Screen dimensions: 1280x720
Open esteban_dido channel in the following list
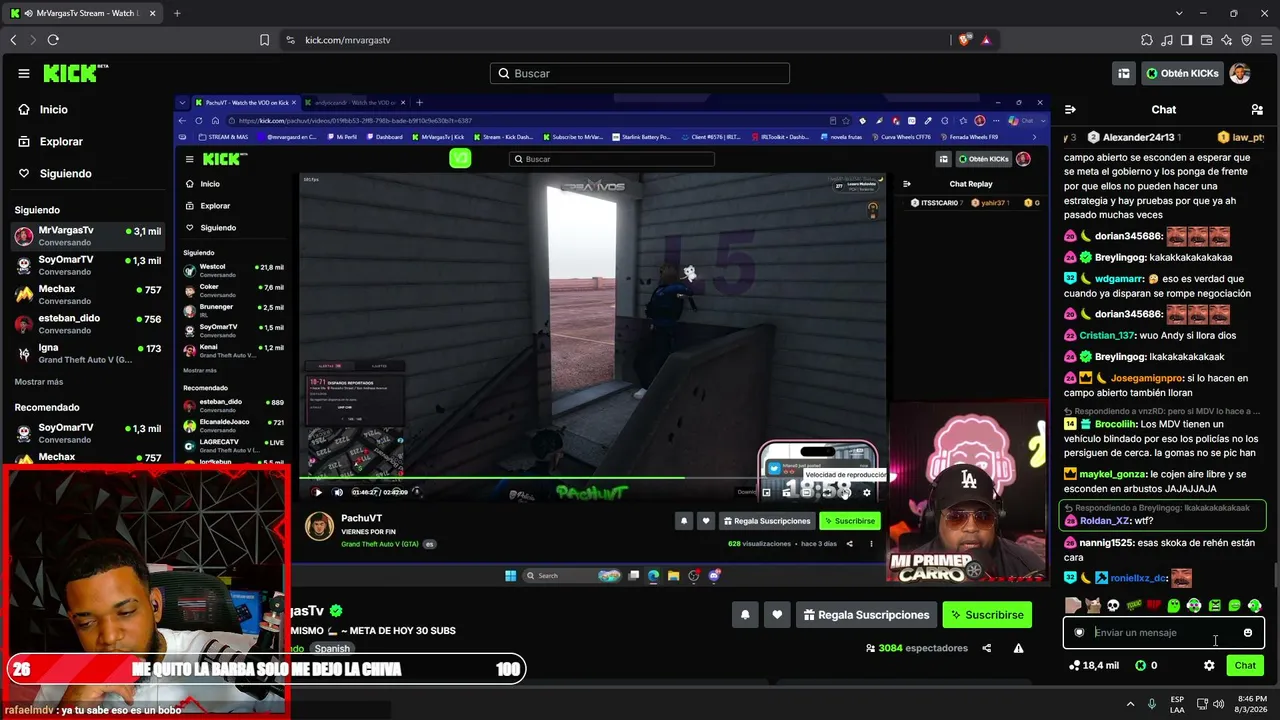pos(87,324)
